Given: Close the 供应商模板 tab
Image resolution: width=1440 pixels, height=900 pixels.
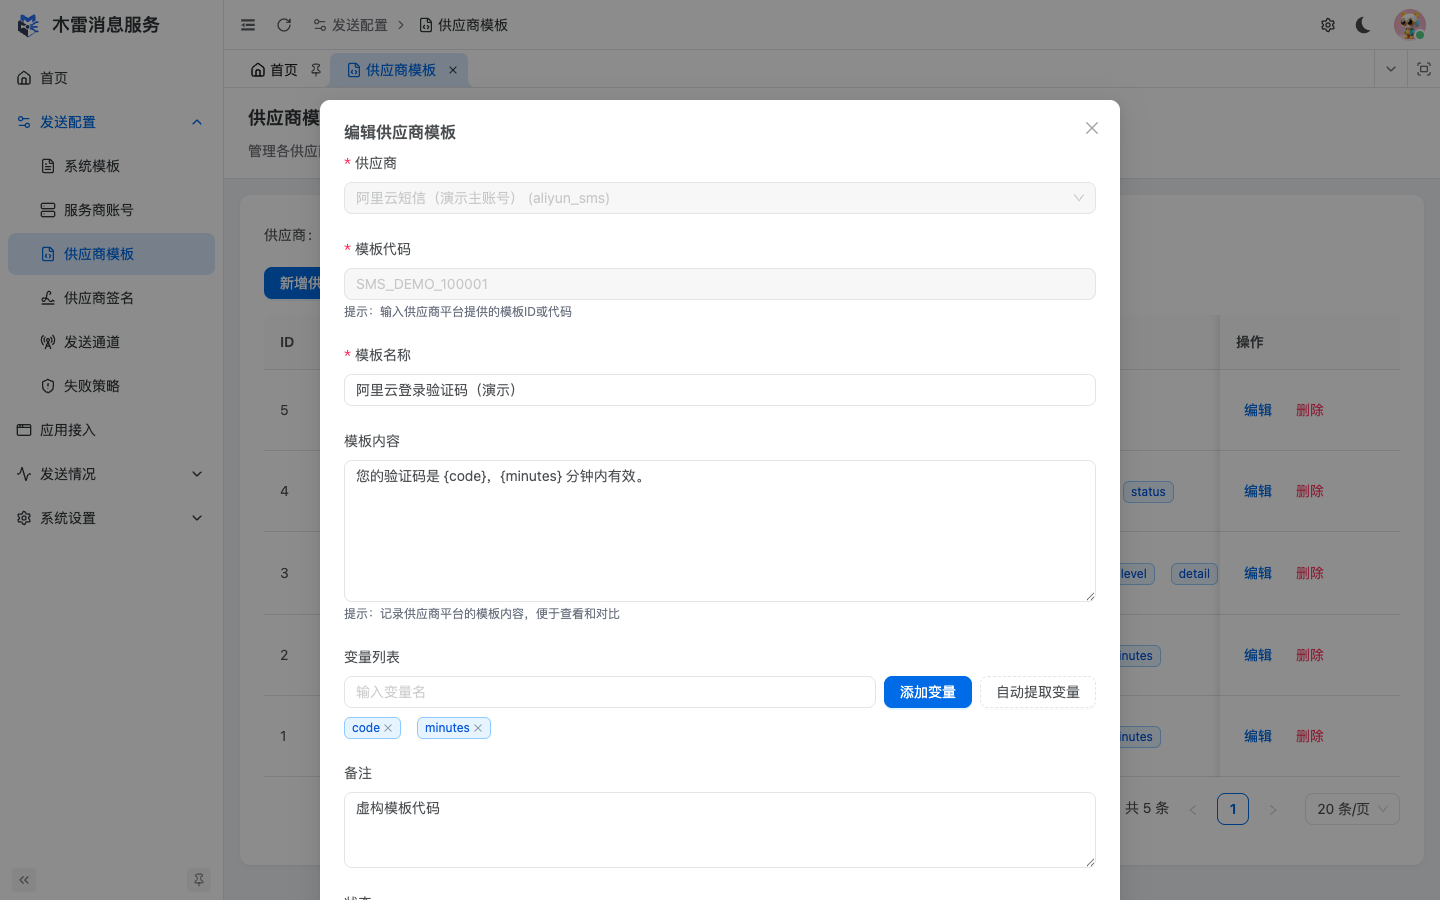Looking at the screenshot, I should click(453, 70).
